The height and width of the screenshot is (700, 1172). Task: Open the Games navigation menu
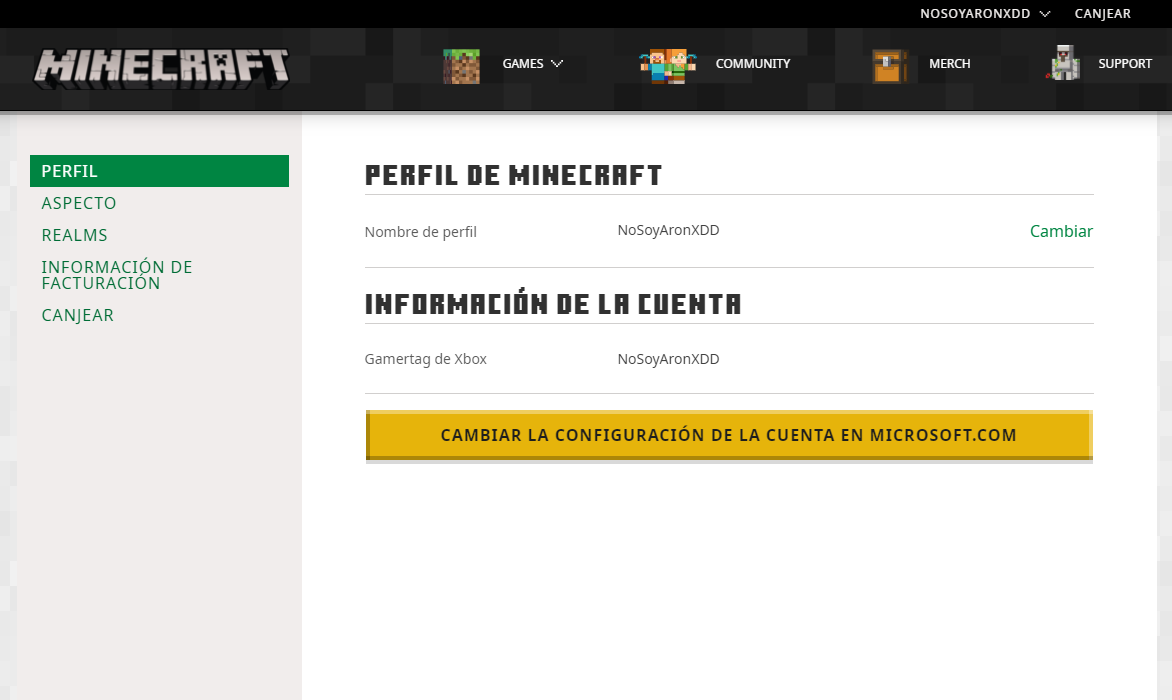(522, 64)
